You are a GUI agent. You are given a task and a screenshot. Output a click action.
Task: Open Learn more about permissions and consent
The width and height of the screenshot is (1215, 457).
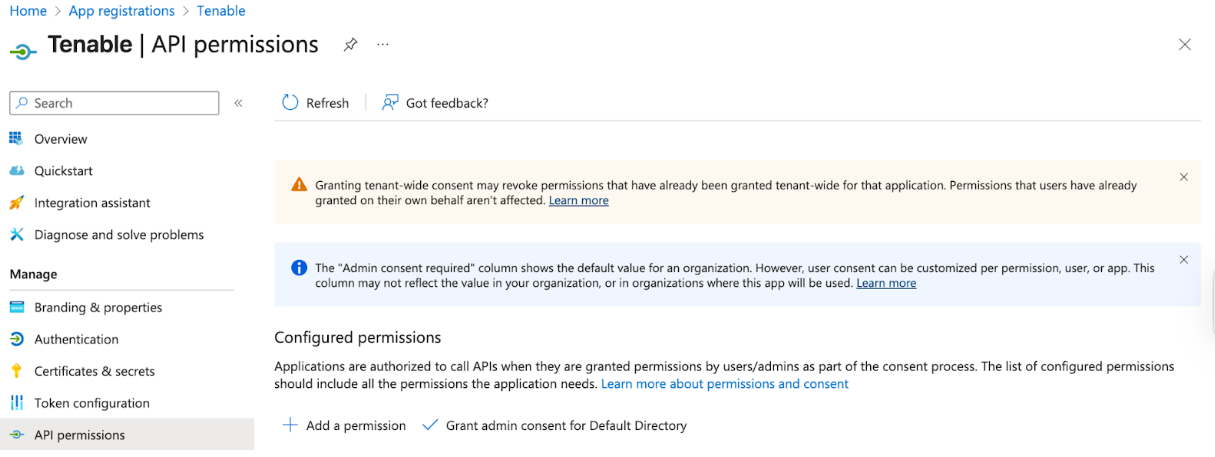pos(724,384)
